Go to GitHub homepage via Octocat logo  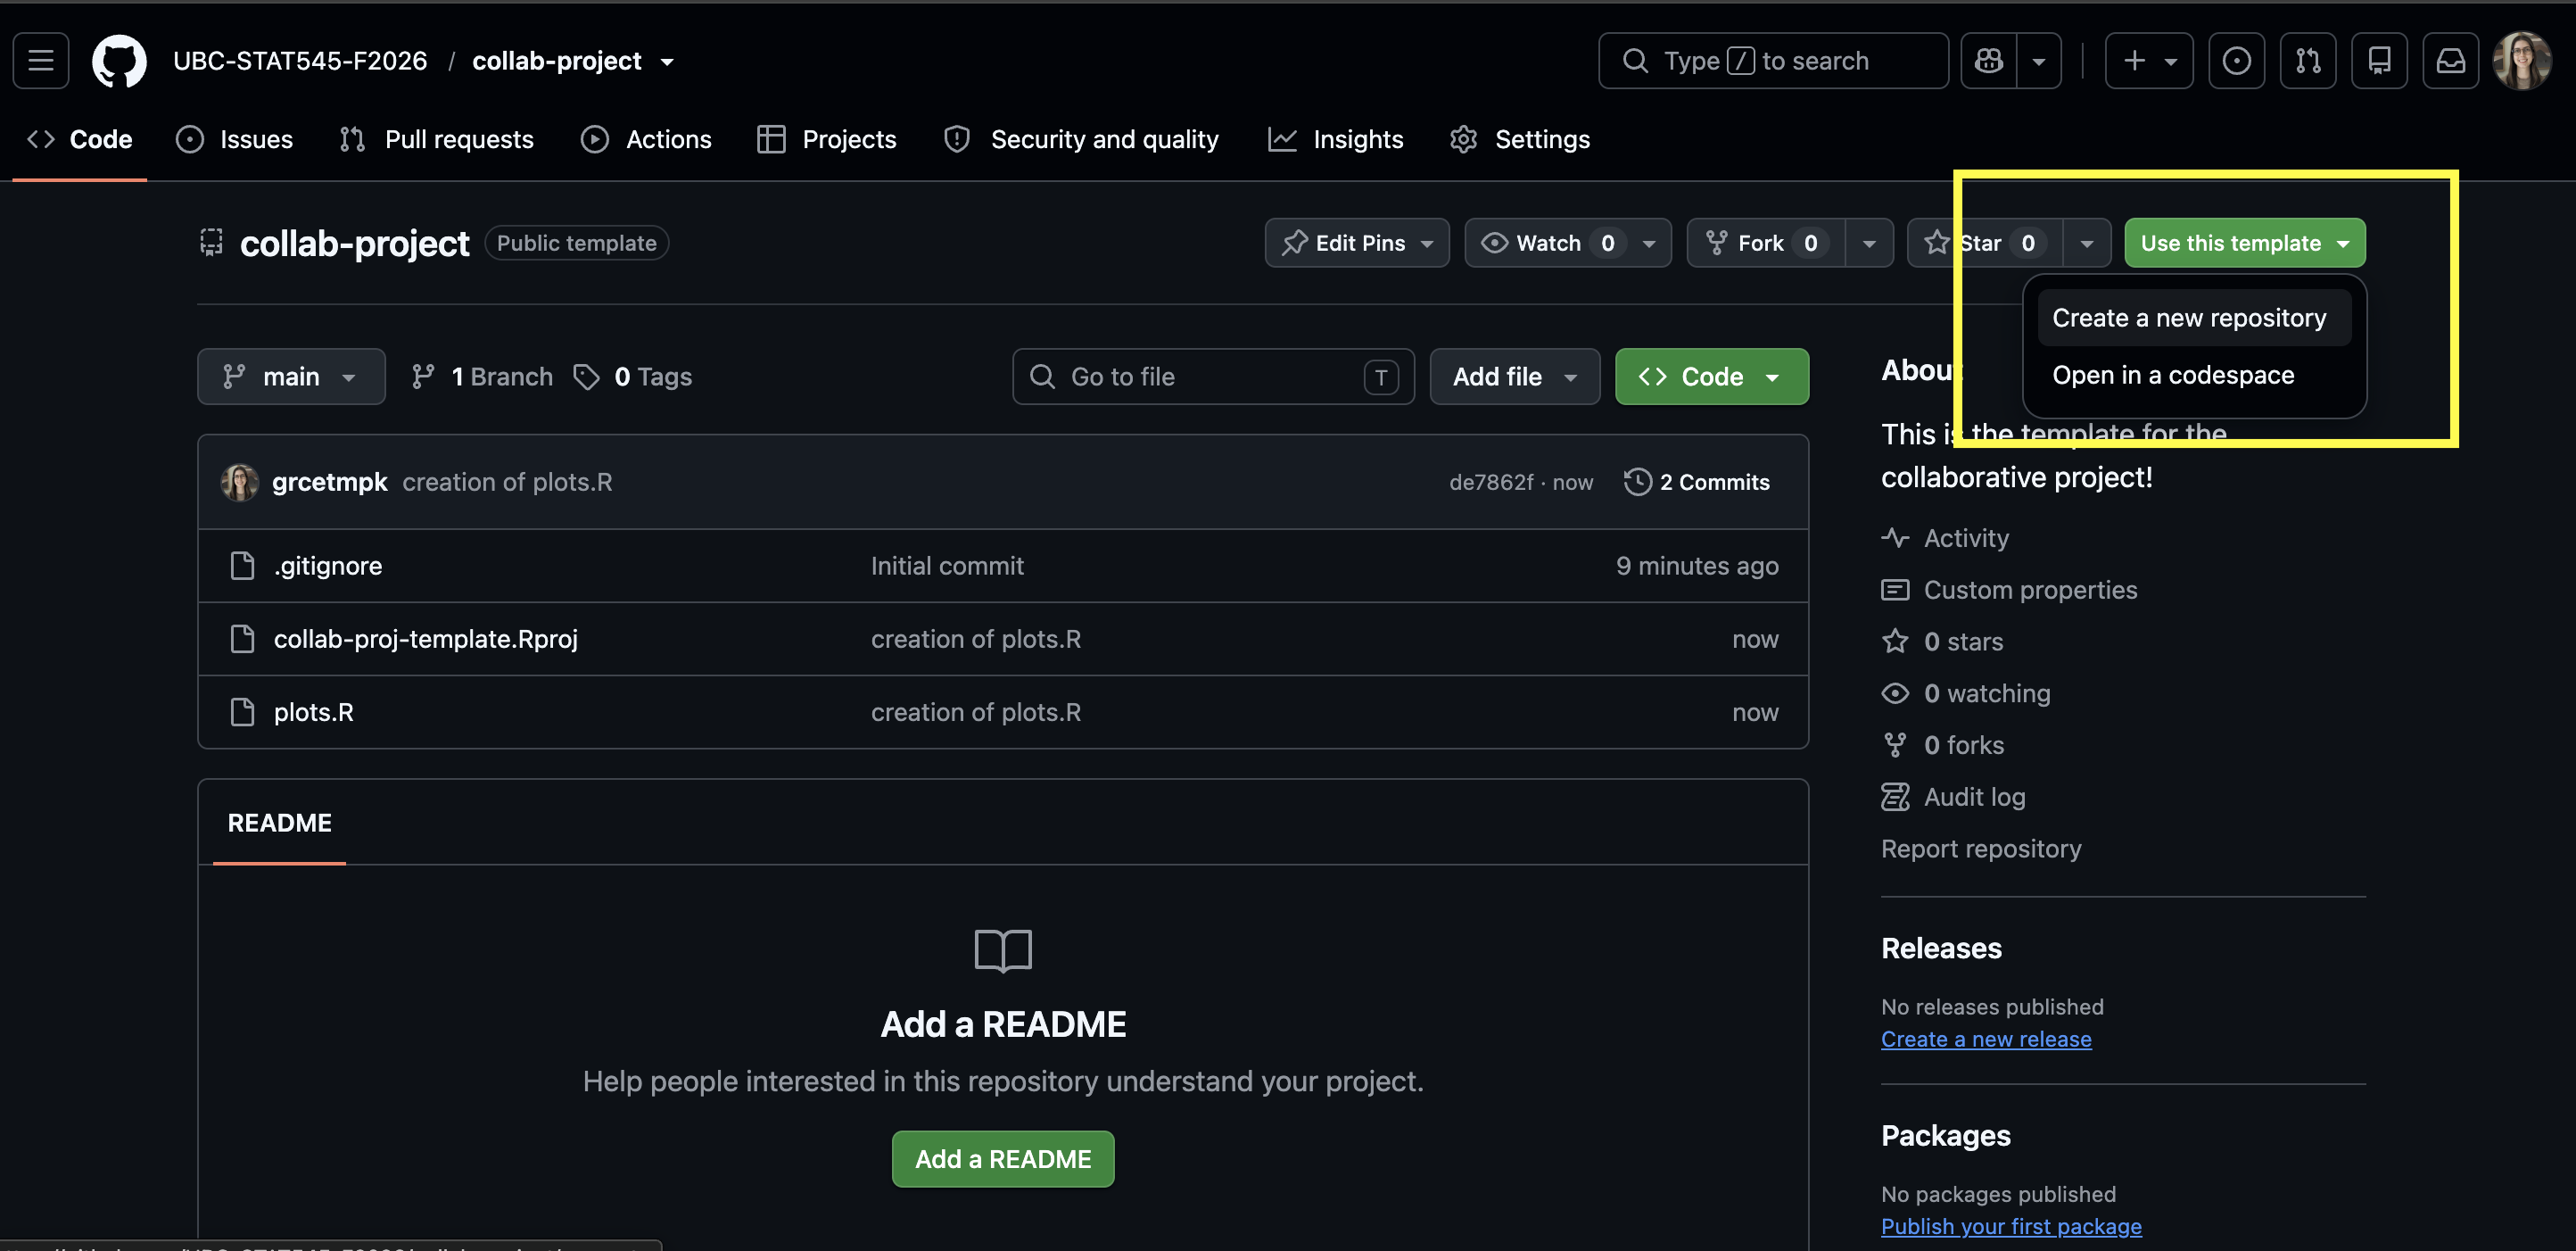[119, 61]
